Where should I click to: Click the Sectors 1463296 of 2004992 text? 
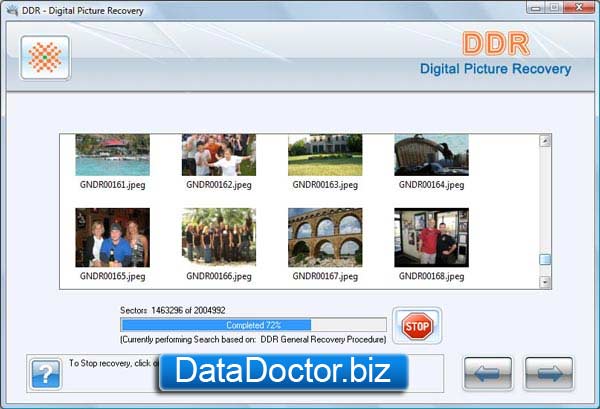click(173, 310)
